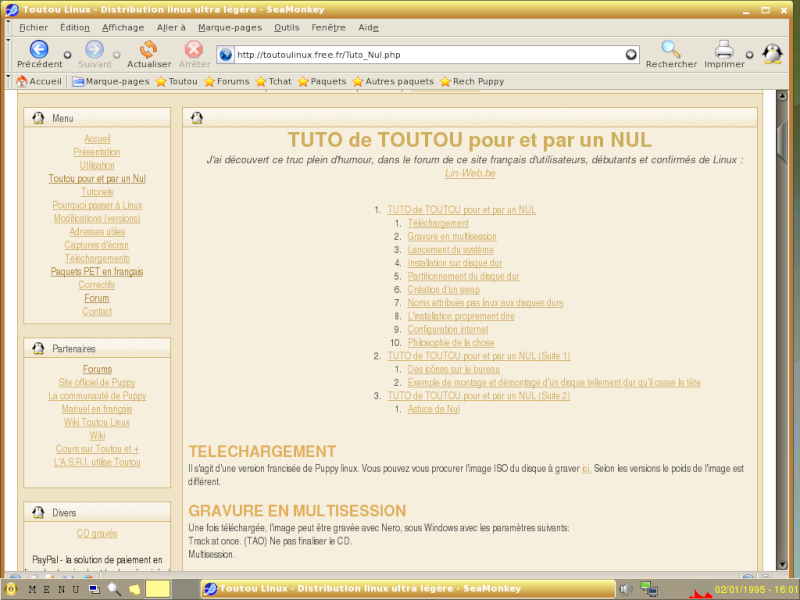Open the MENU button in taskbar
The image size is (800, 600).
click(x=54, y=589)
